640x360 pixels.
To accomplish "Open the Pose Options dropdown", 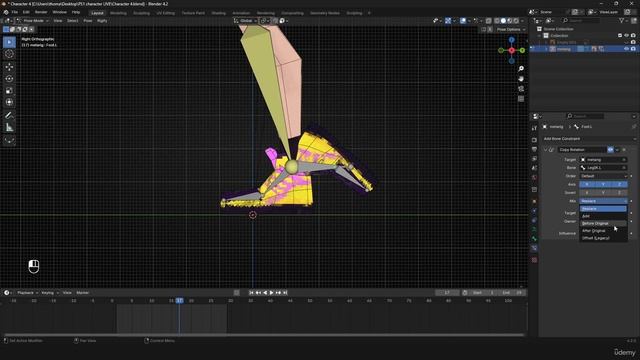I will click(x=511, y=29).
